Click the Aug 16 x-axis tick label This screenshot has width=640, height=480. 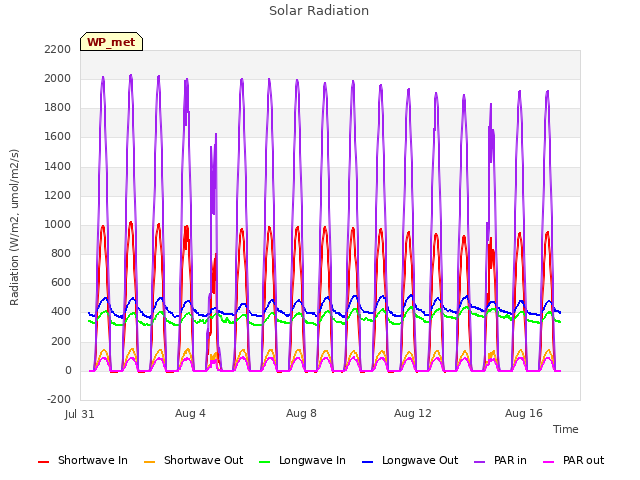point(524,413)
